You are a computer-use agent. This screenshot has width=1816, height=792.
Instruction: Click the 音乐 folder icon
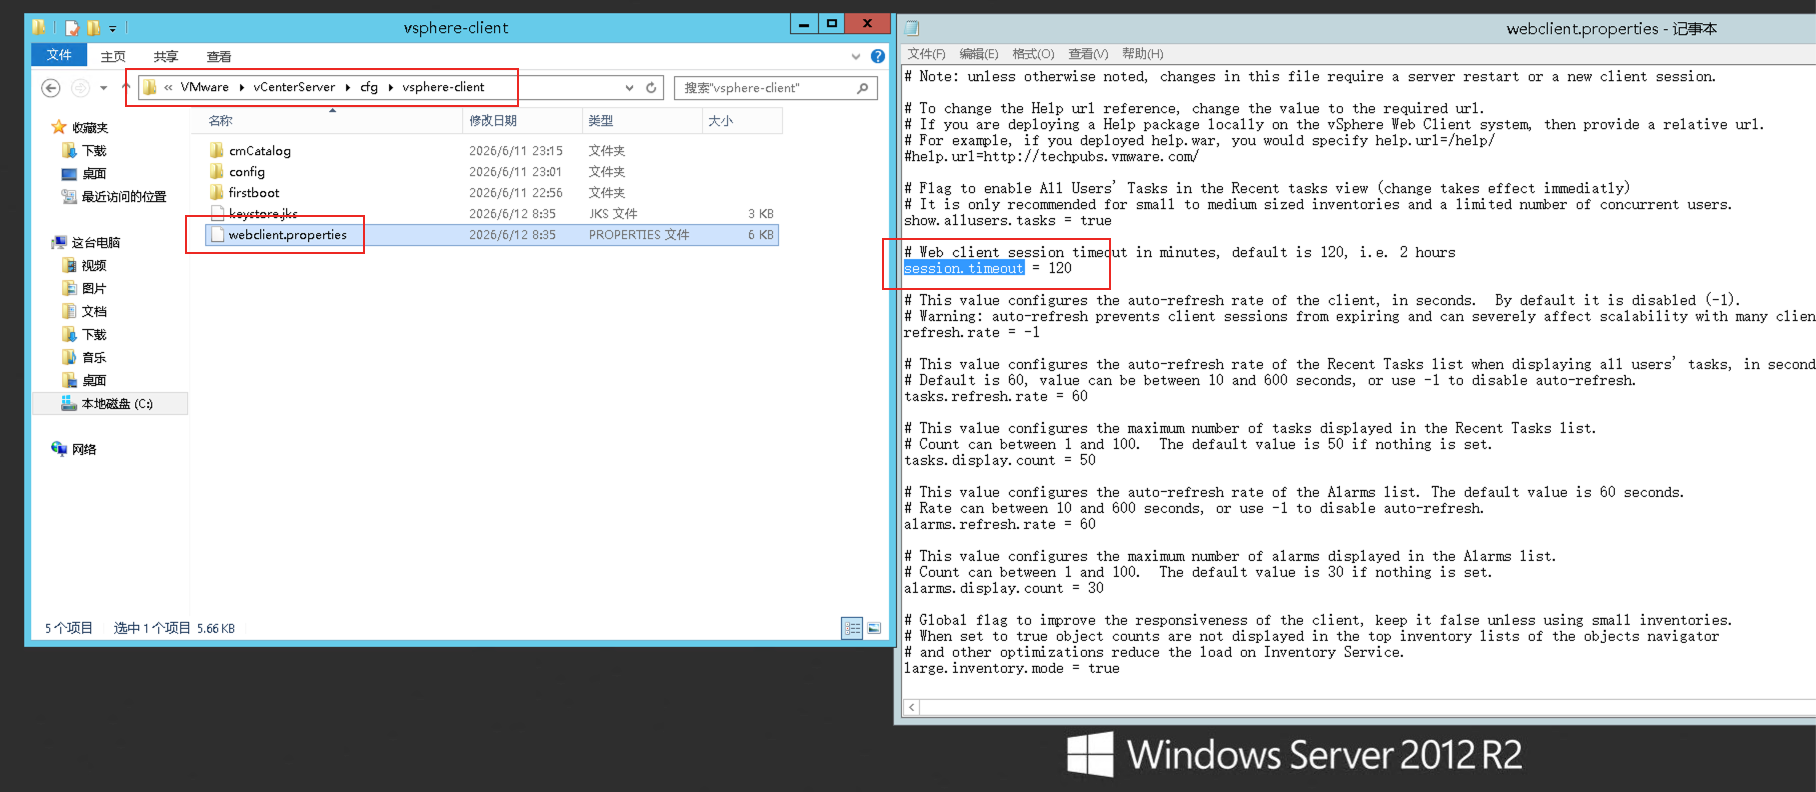pos(69,357)
